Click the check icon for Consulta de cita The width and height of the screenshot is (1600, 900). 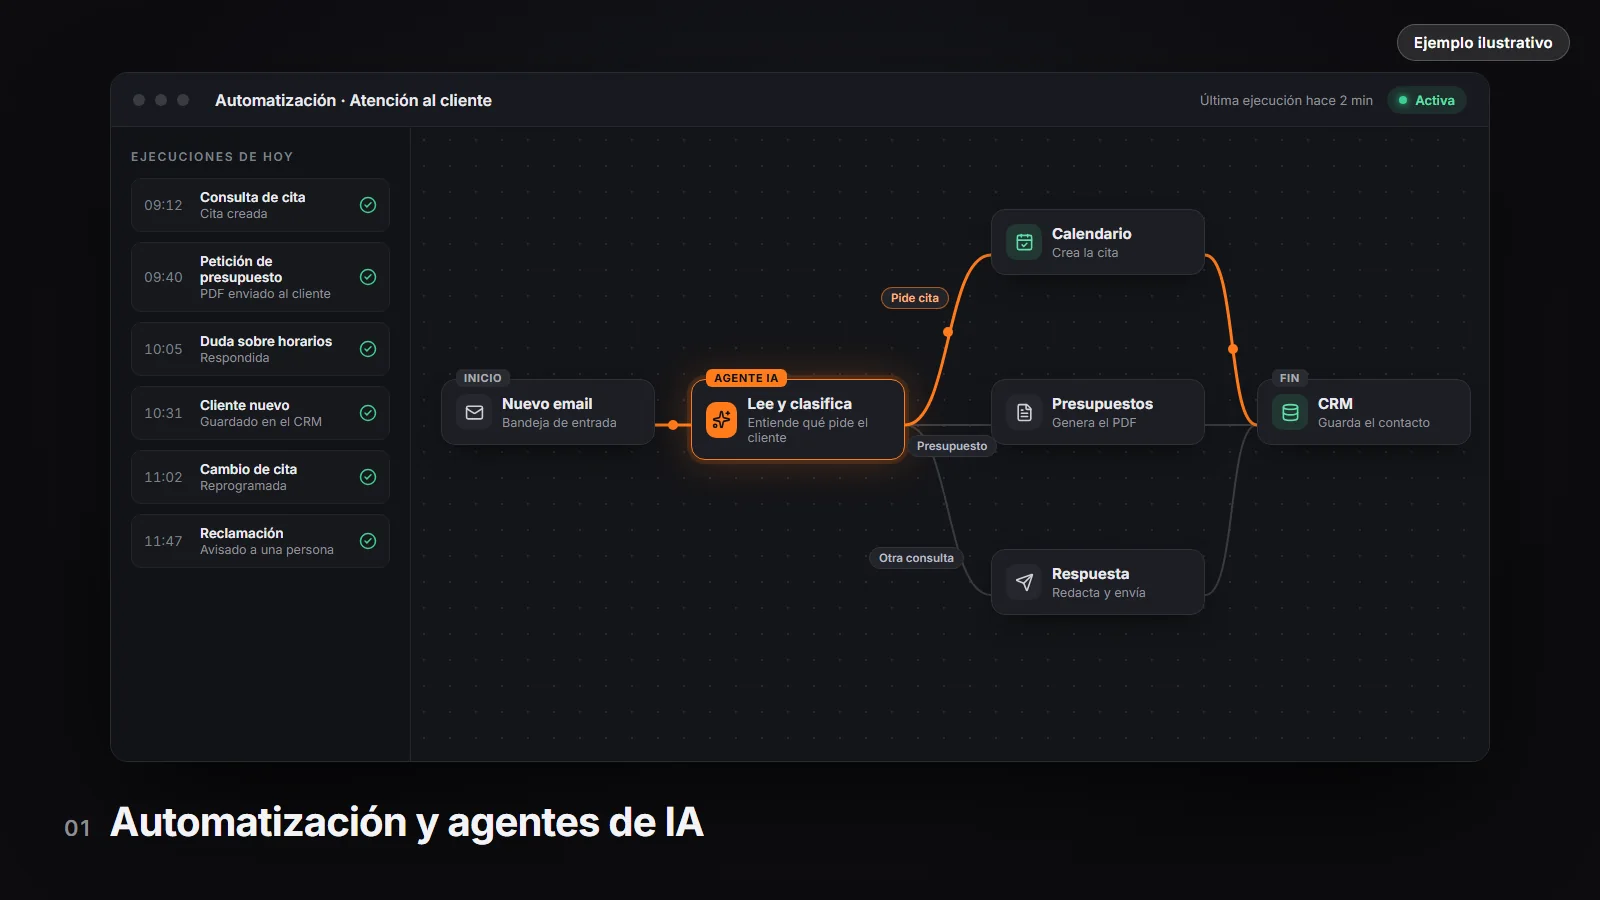point(368,205)
